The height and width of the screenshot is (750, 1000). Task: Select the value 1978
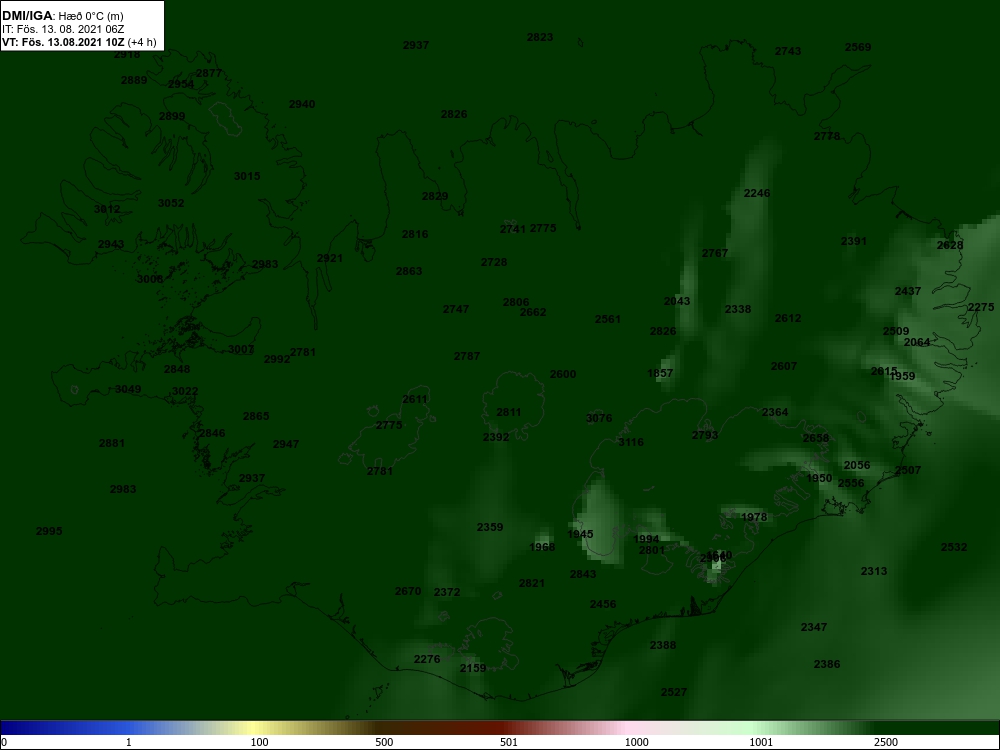754,517
